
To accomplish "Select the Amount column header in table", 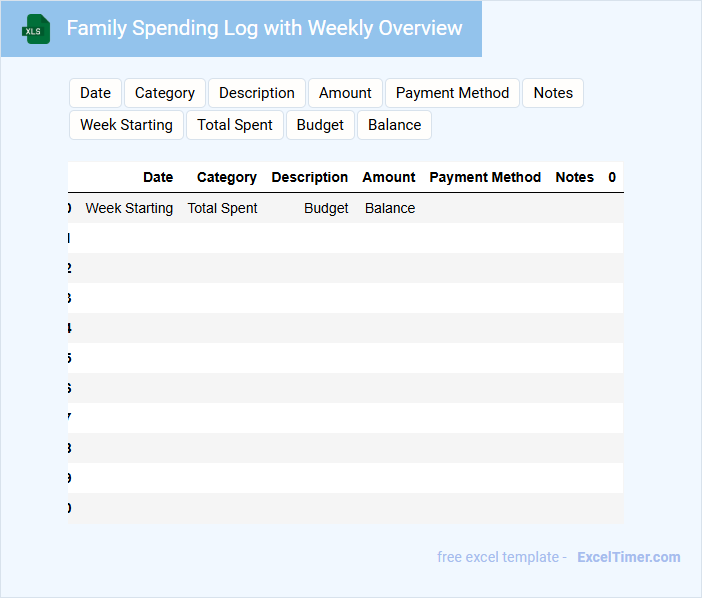I will tap(389, 177).
